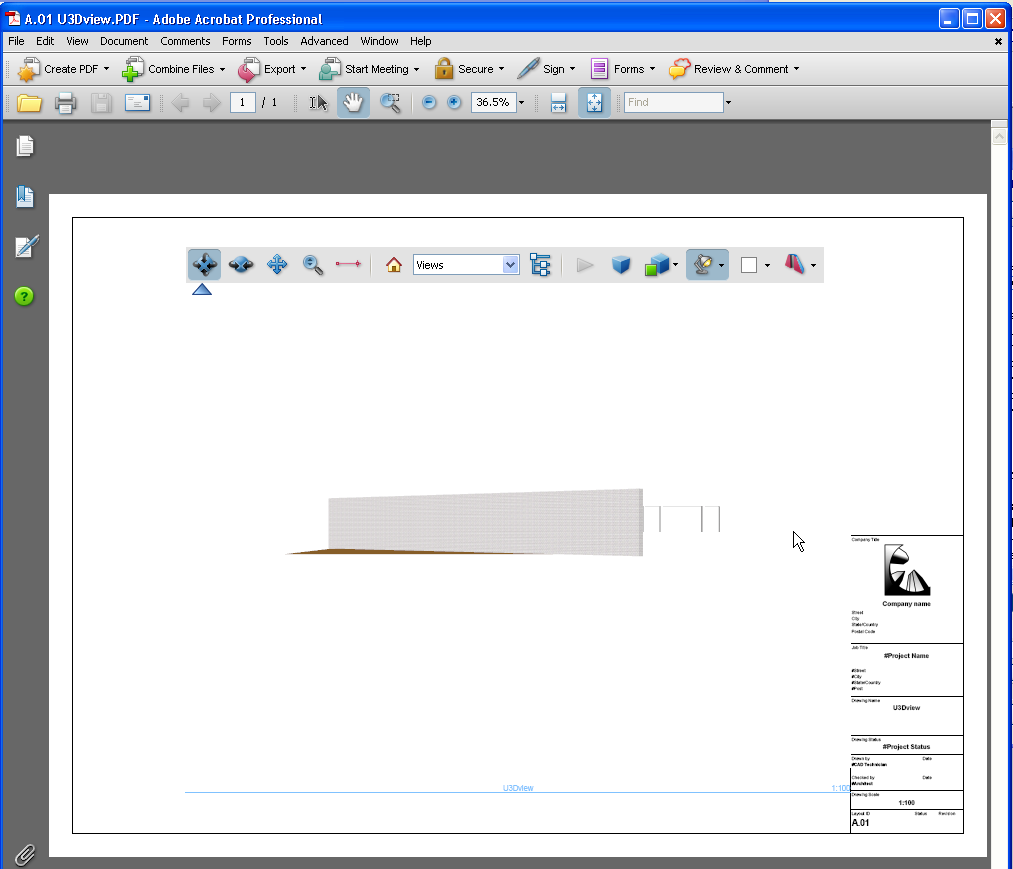Open the Advanced menu
This screenshot has width=1013, height=869.
tap(324, 41)
